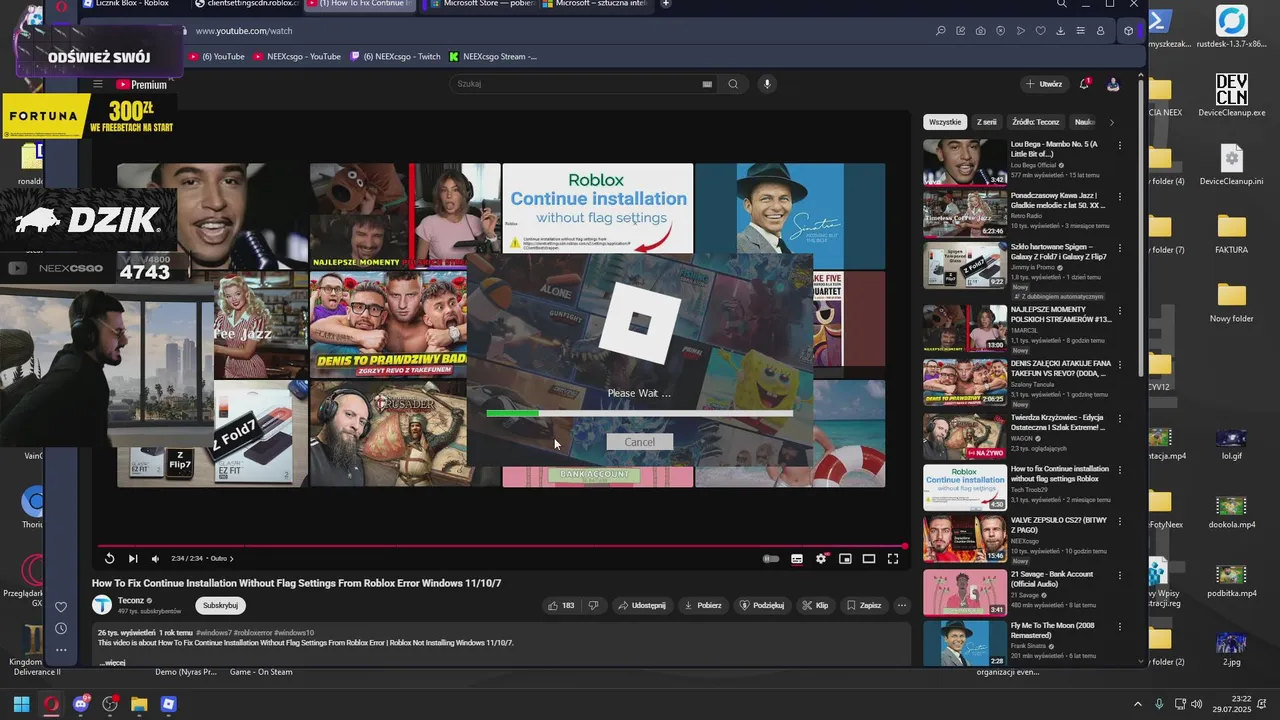
Task: Toggle the autoplay switch in player
Action: tap(771, 559)
